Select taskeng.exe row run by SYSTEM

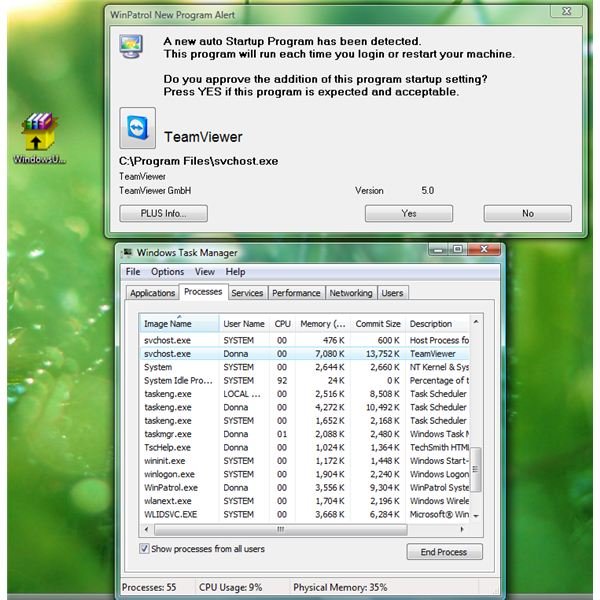tap(304, 421)
